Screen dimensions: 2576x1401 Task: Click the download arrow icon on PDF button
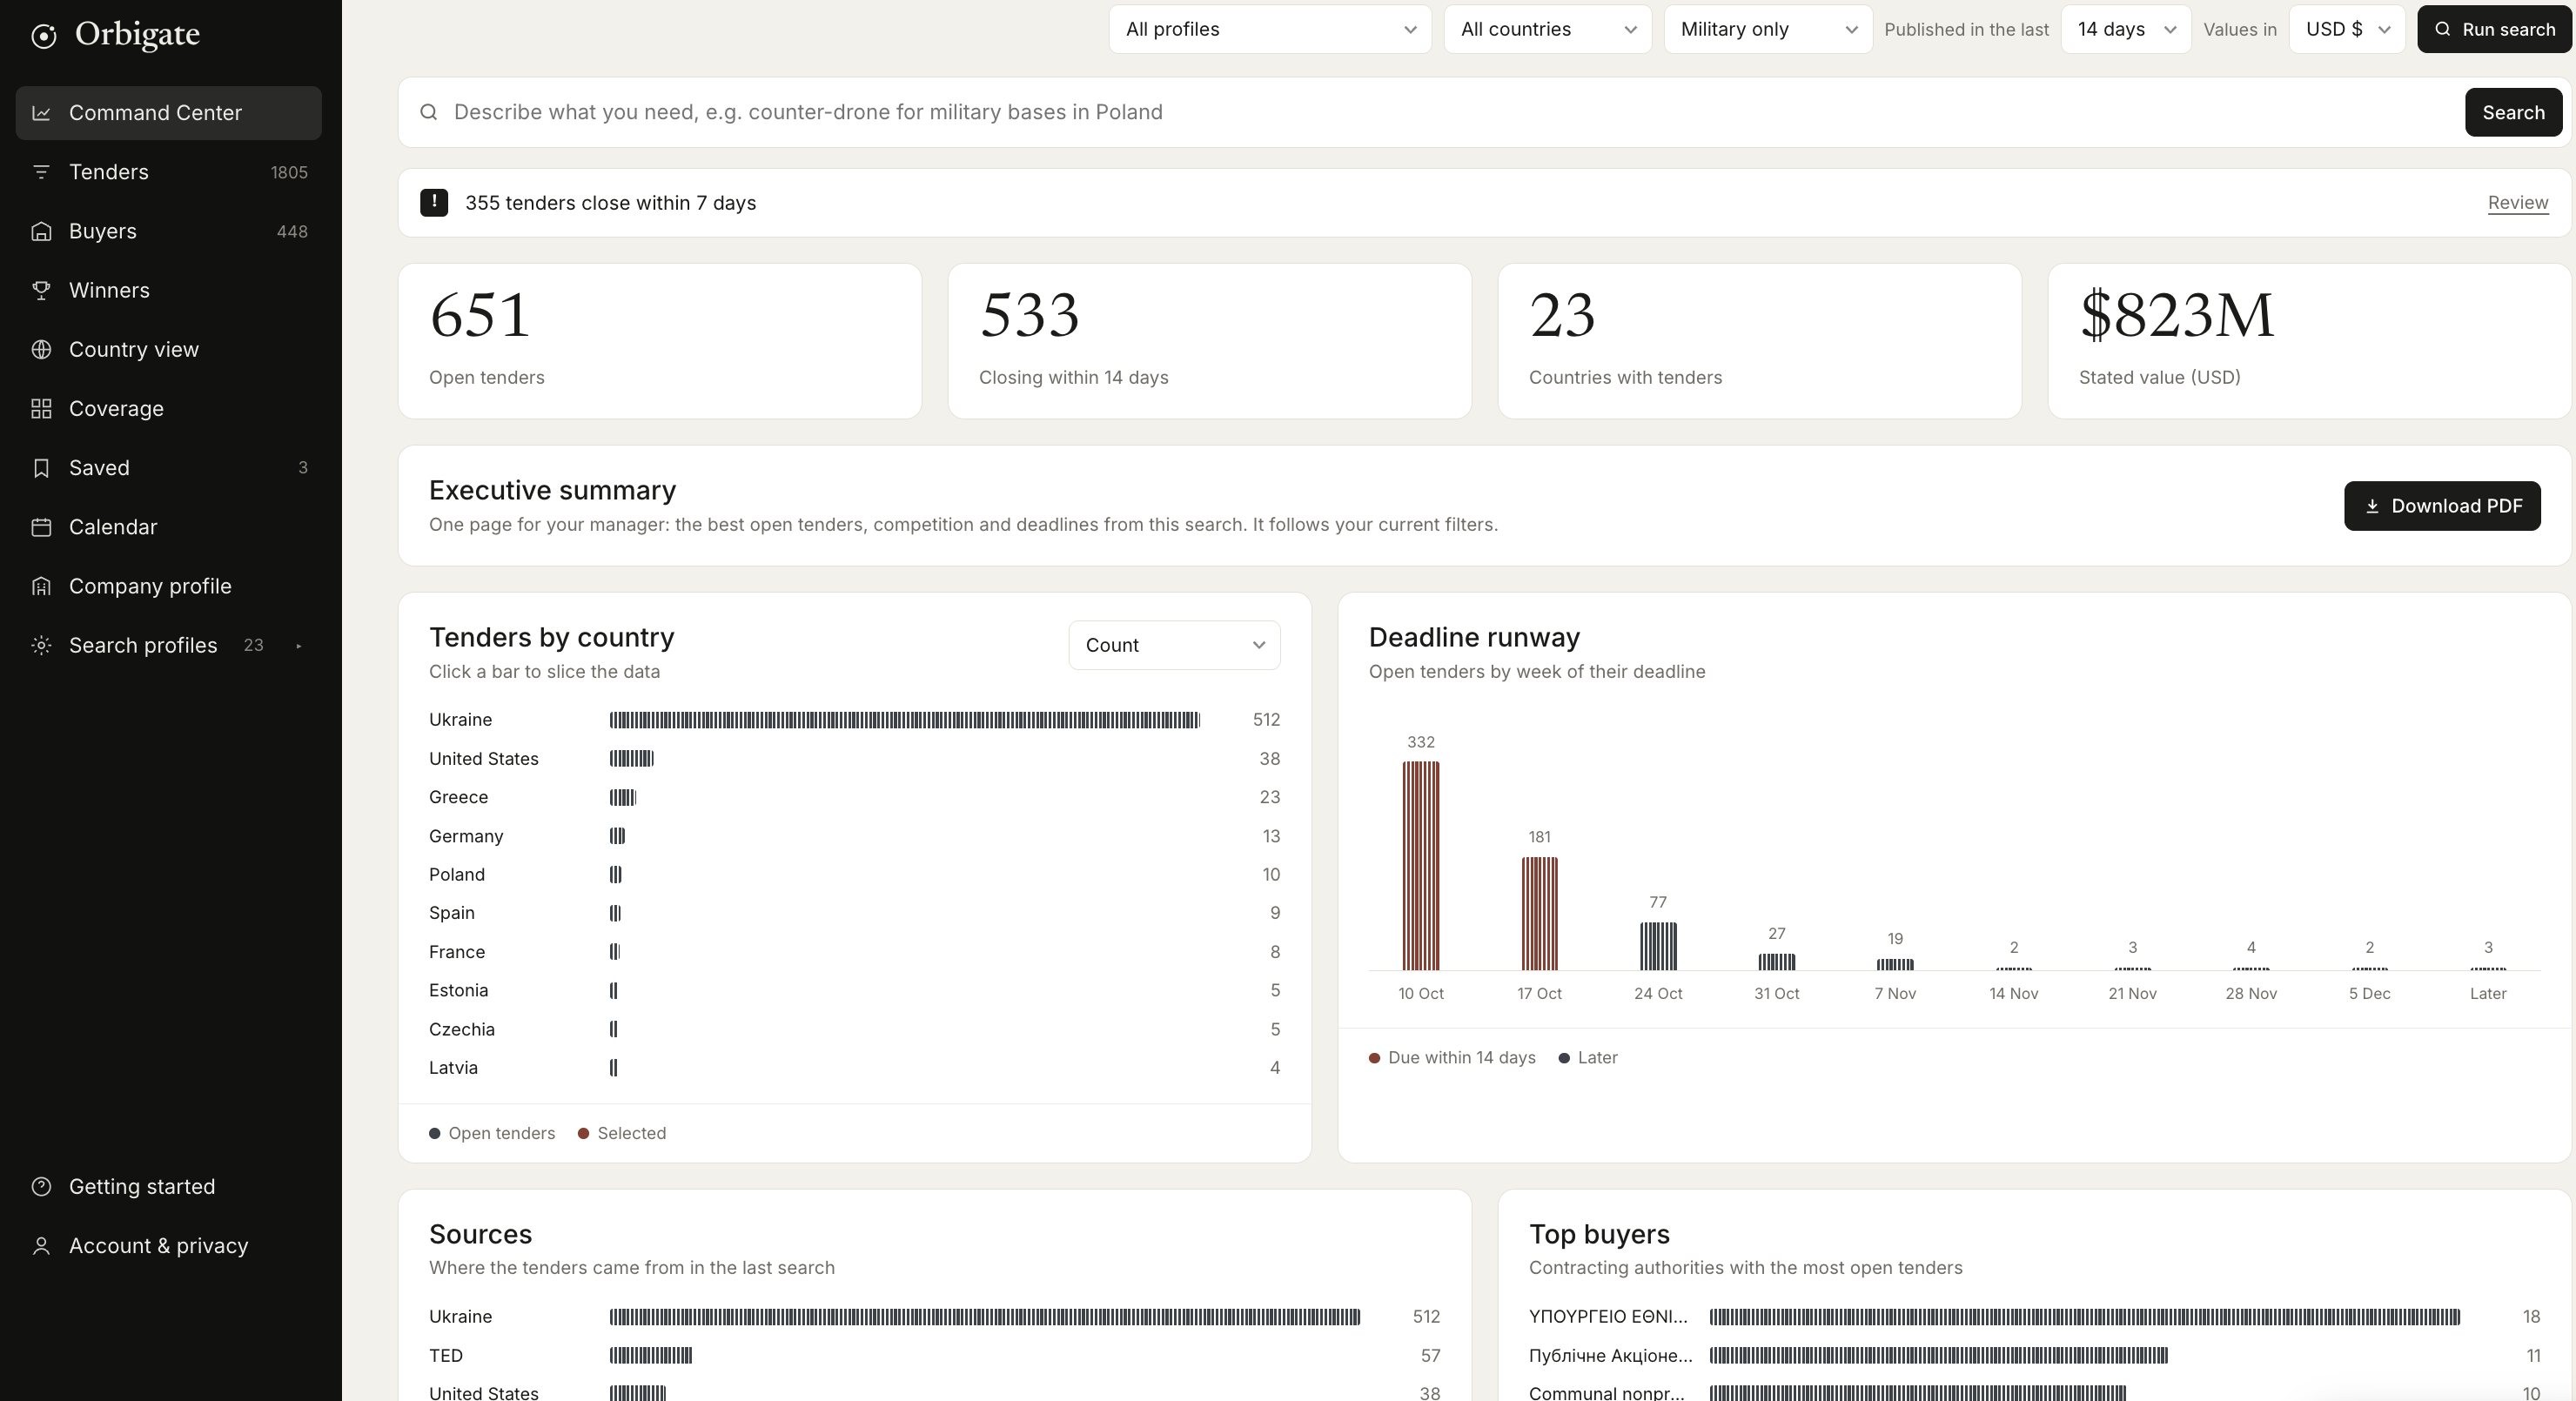[2371, 506]
